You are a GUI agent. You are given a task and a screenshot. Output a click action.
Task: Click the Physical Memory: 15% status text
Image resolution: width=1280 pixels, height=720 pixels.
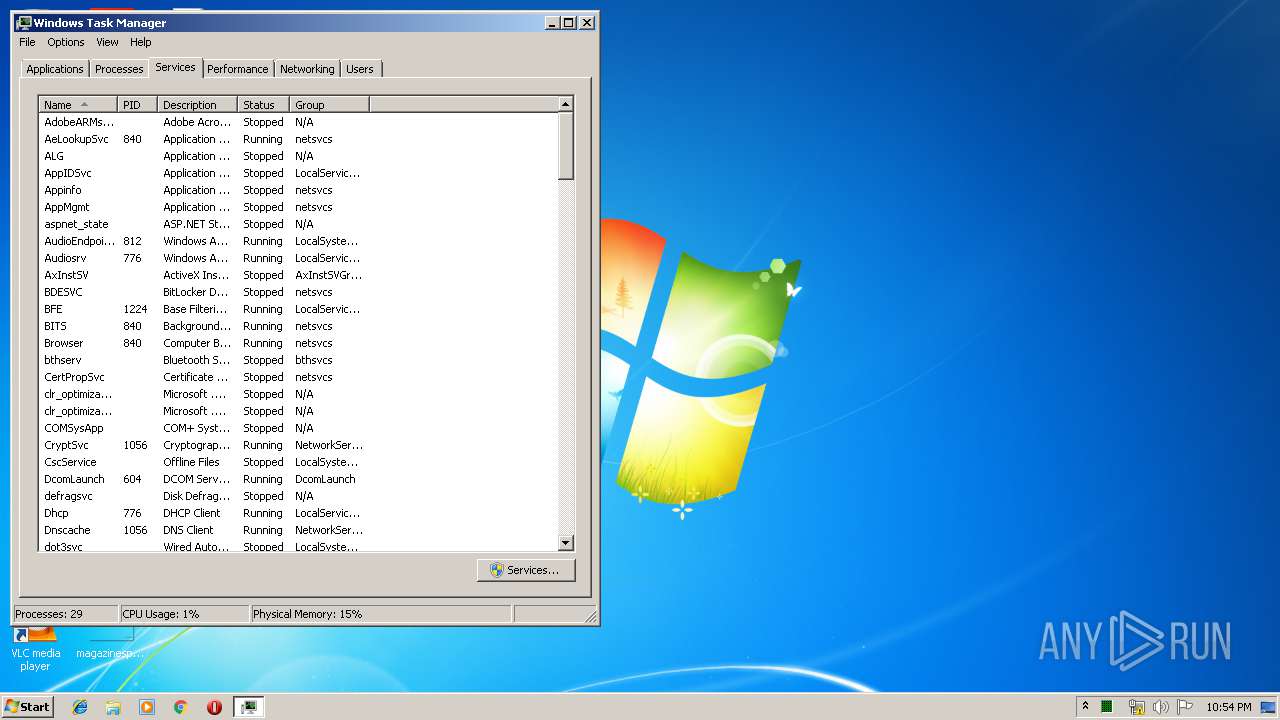(x=308, y=614)
